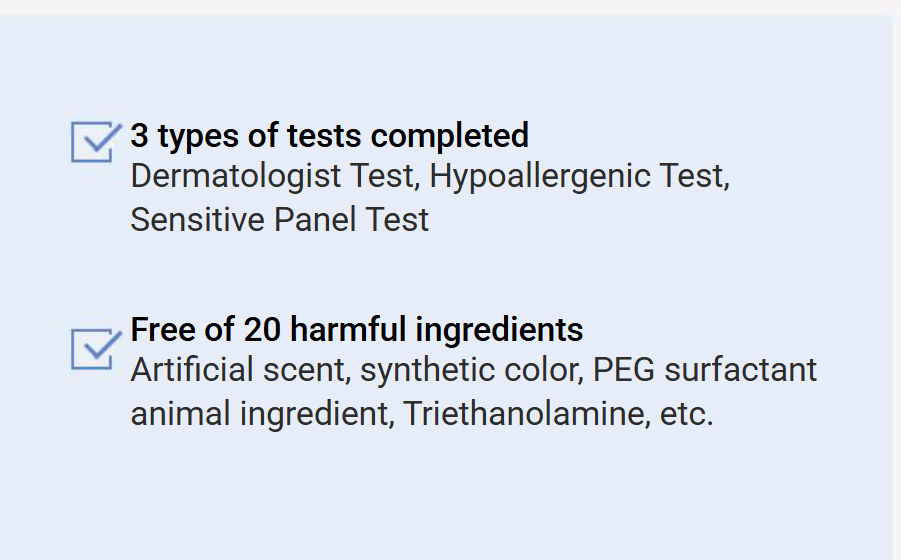Click the word 'Free' in the second heading
This screenshot has height=560, width=901.
point(161,329)
